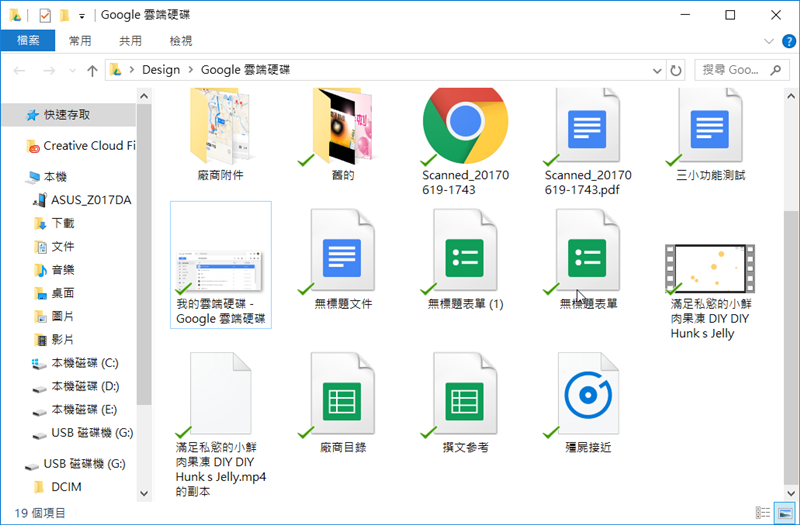This screenshot has height=525, width=800.
Task: Open the 檢視 ribbon tab
Action: coord(181,41)
